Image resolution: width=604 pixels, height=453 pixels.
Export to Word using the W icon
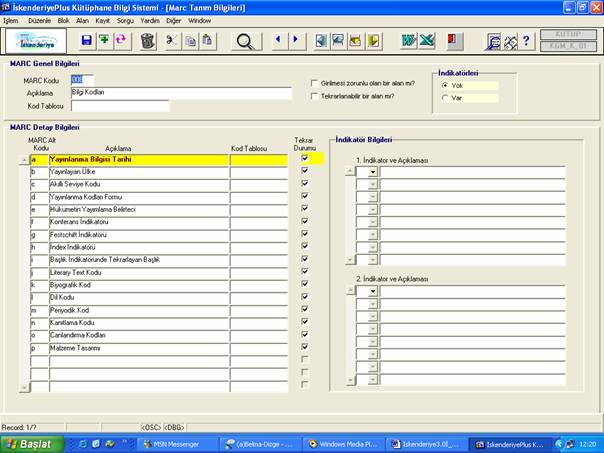coord(409,40)
